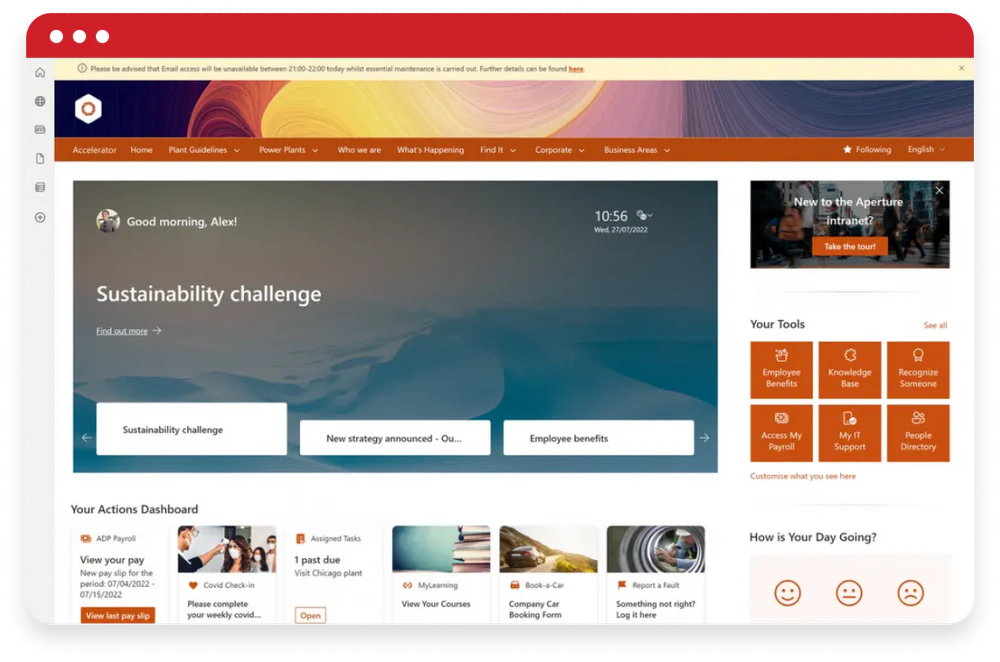The height and width of the screenshot is (662, 1000).
Task: Open the My IT Support tile
Action: click(x=849, y=433)
